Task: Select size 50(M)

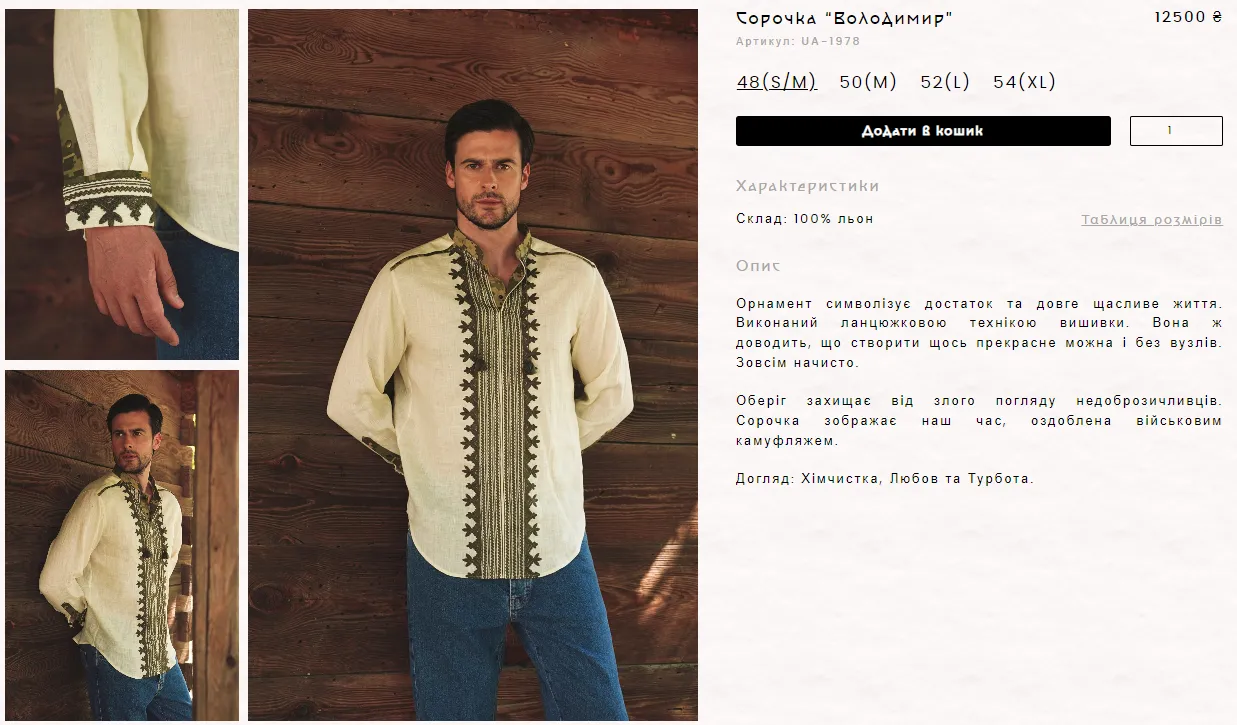Action: click(x=868, y=82)
